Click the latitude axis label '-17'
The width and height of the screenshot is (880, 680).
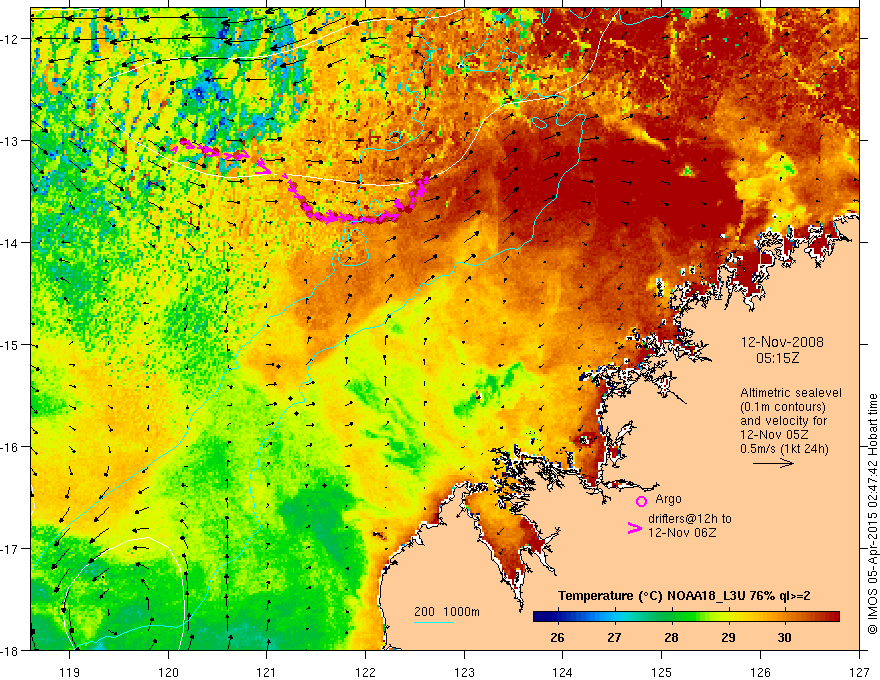[11, 549]
